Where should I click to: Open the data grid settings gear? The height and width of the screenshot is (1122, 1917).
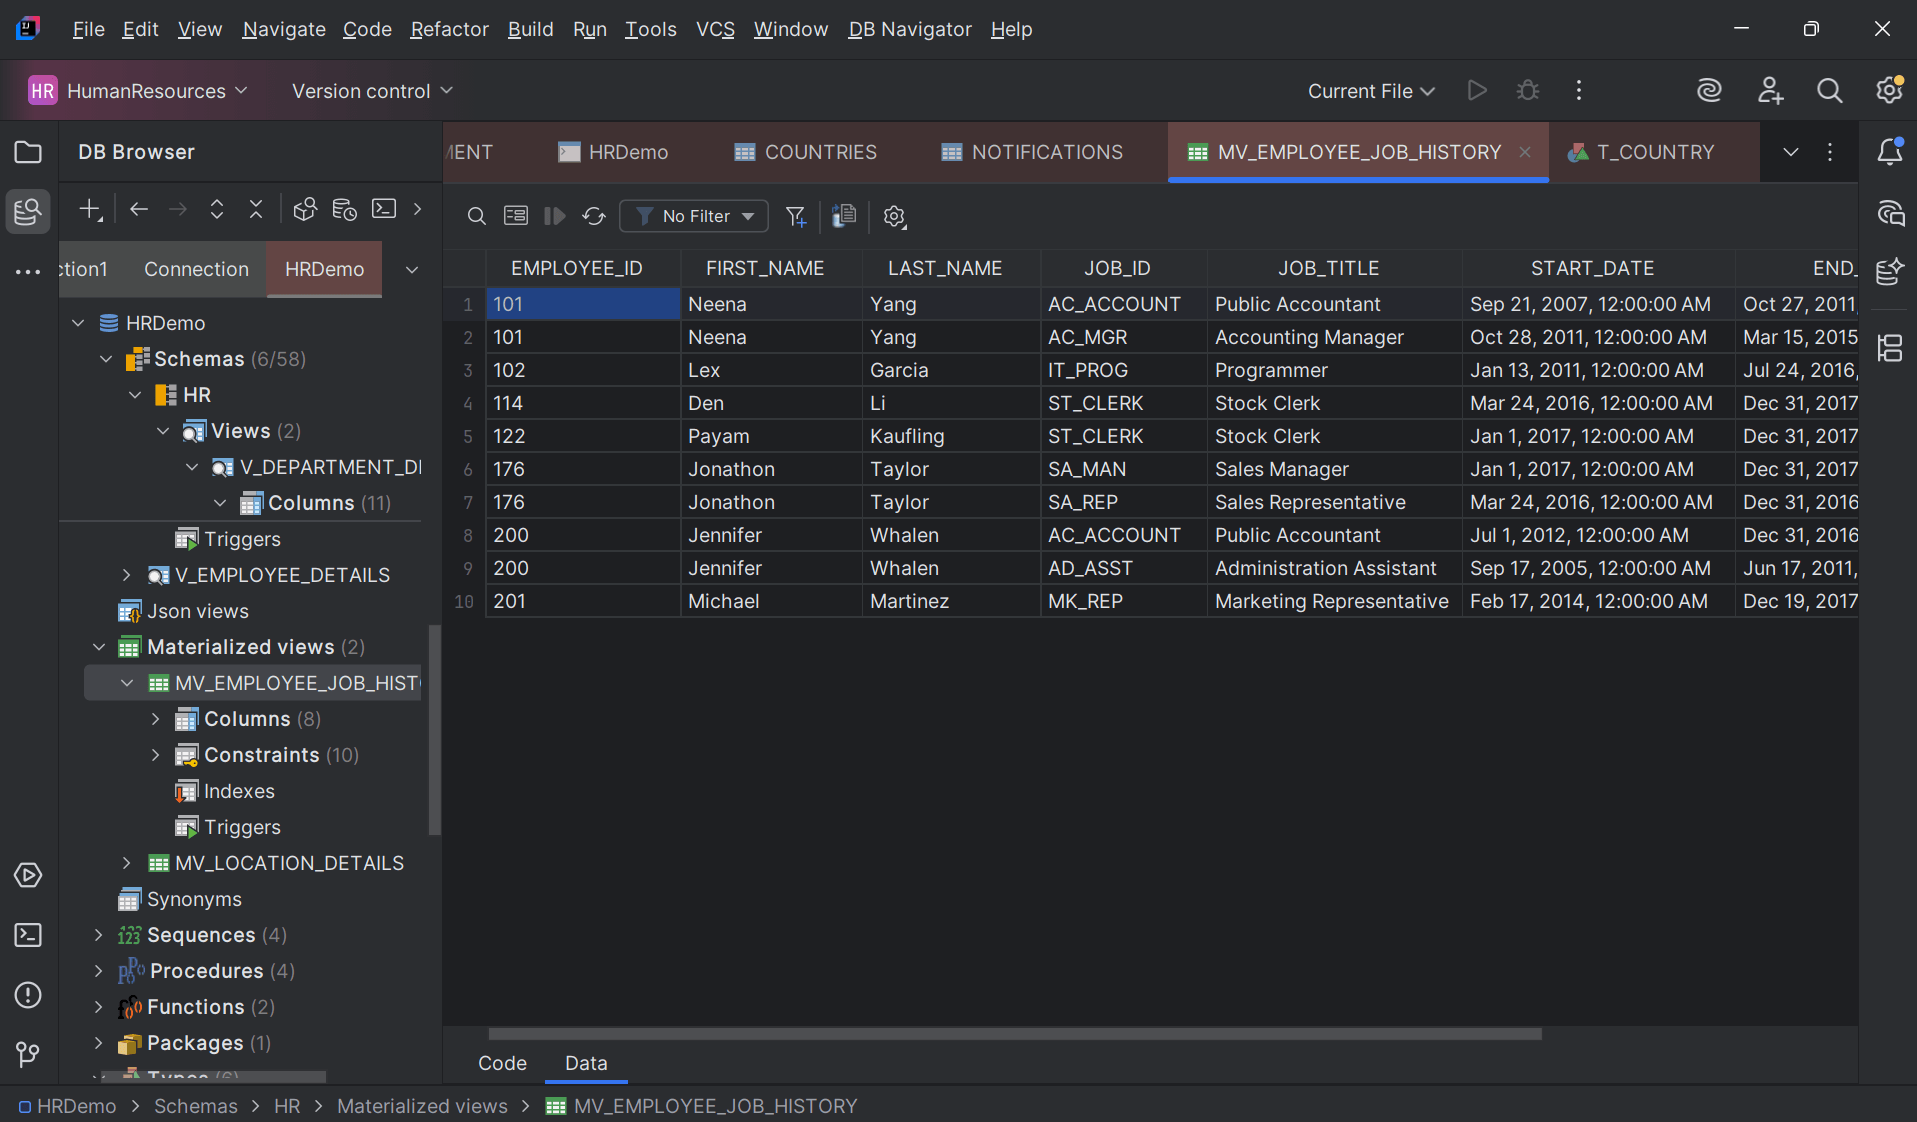(x=893, y=216)
